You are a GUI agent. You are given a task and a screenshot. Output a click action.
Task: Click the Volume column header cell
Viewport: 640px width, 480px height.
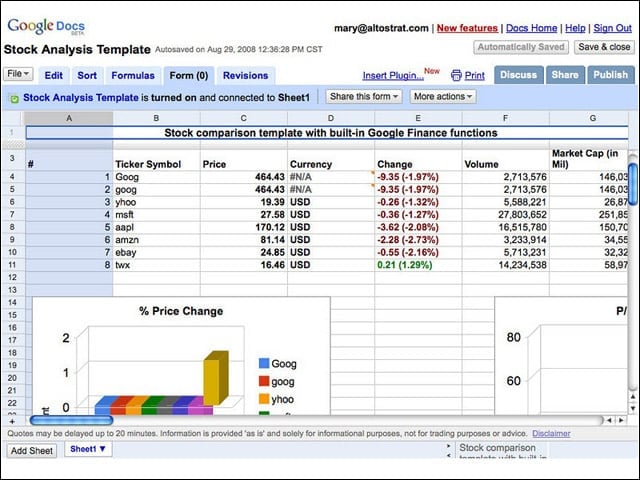(505, 160)
